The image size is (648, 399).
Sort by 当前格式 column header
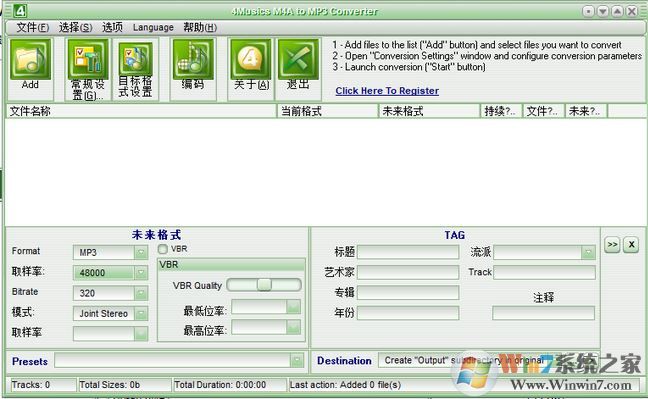pyautogui.click(x=328, y=111)
